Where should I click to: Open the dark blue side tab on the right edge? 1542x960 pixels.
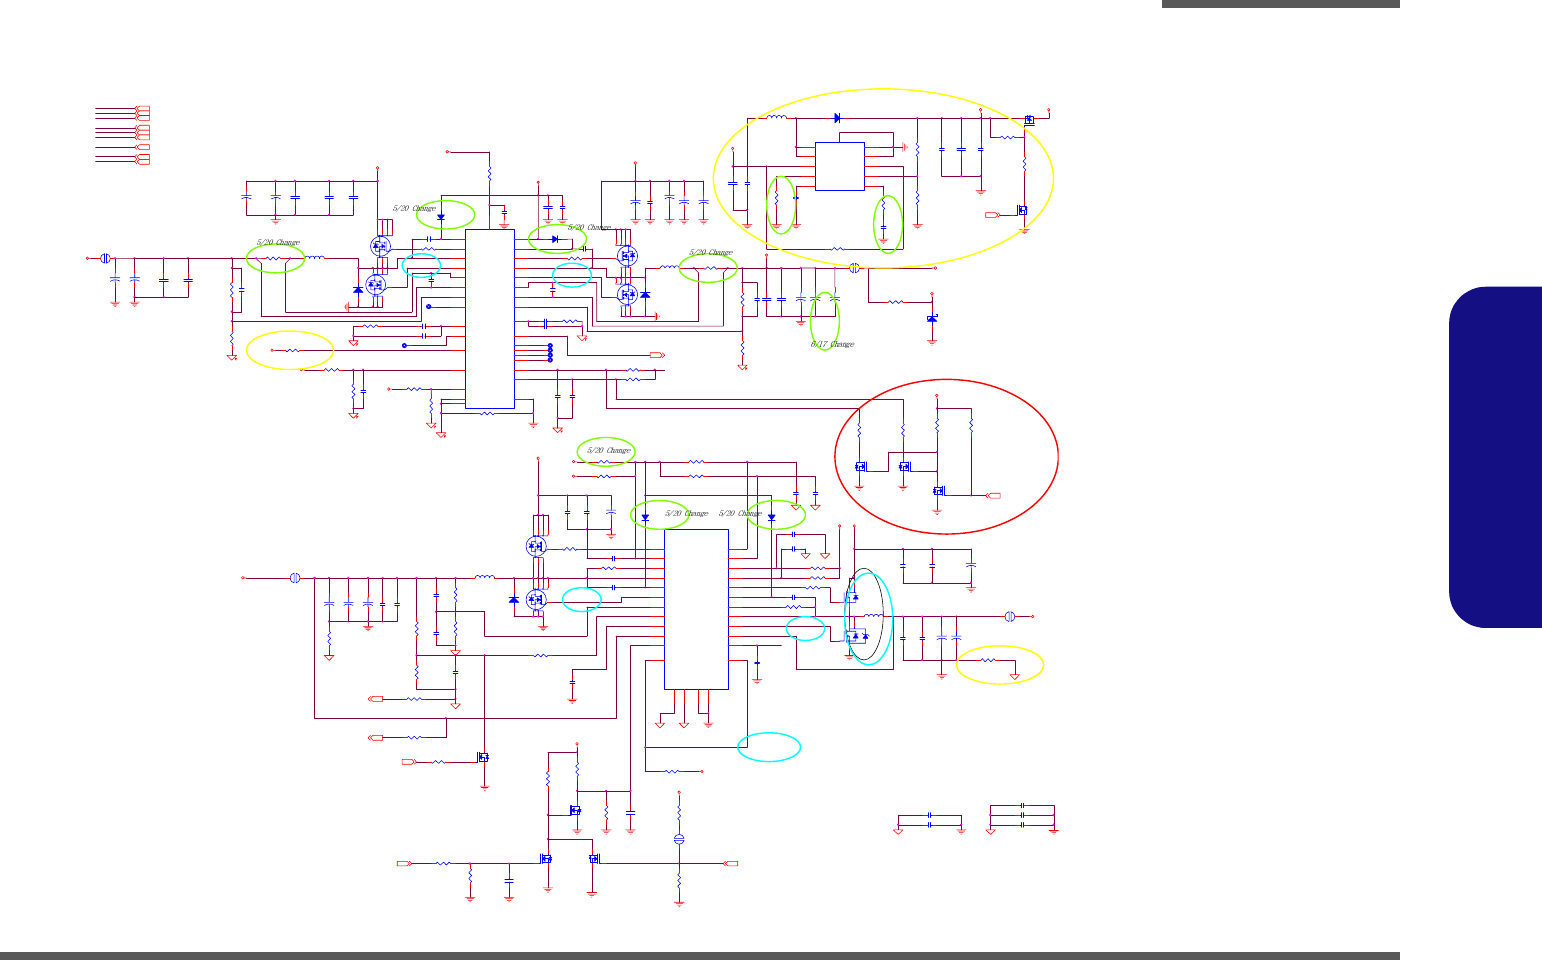coord(1495,458)
